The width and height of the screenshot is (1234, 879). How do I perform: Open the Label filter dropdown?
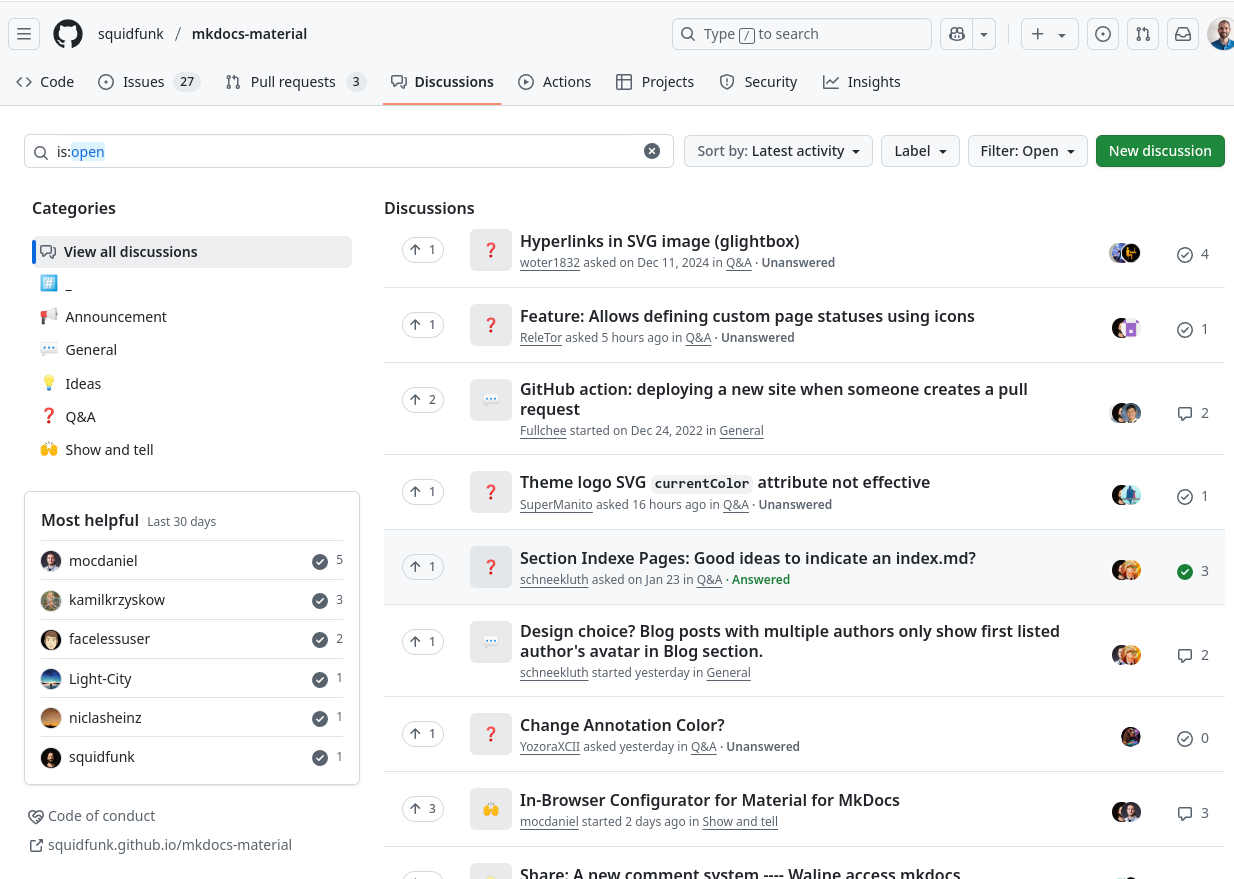click(920, 151)
